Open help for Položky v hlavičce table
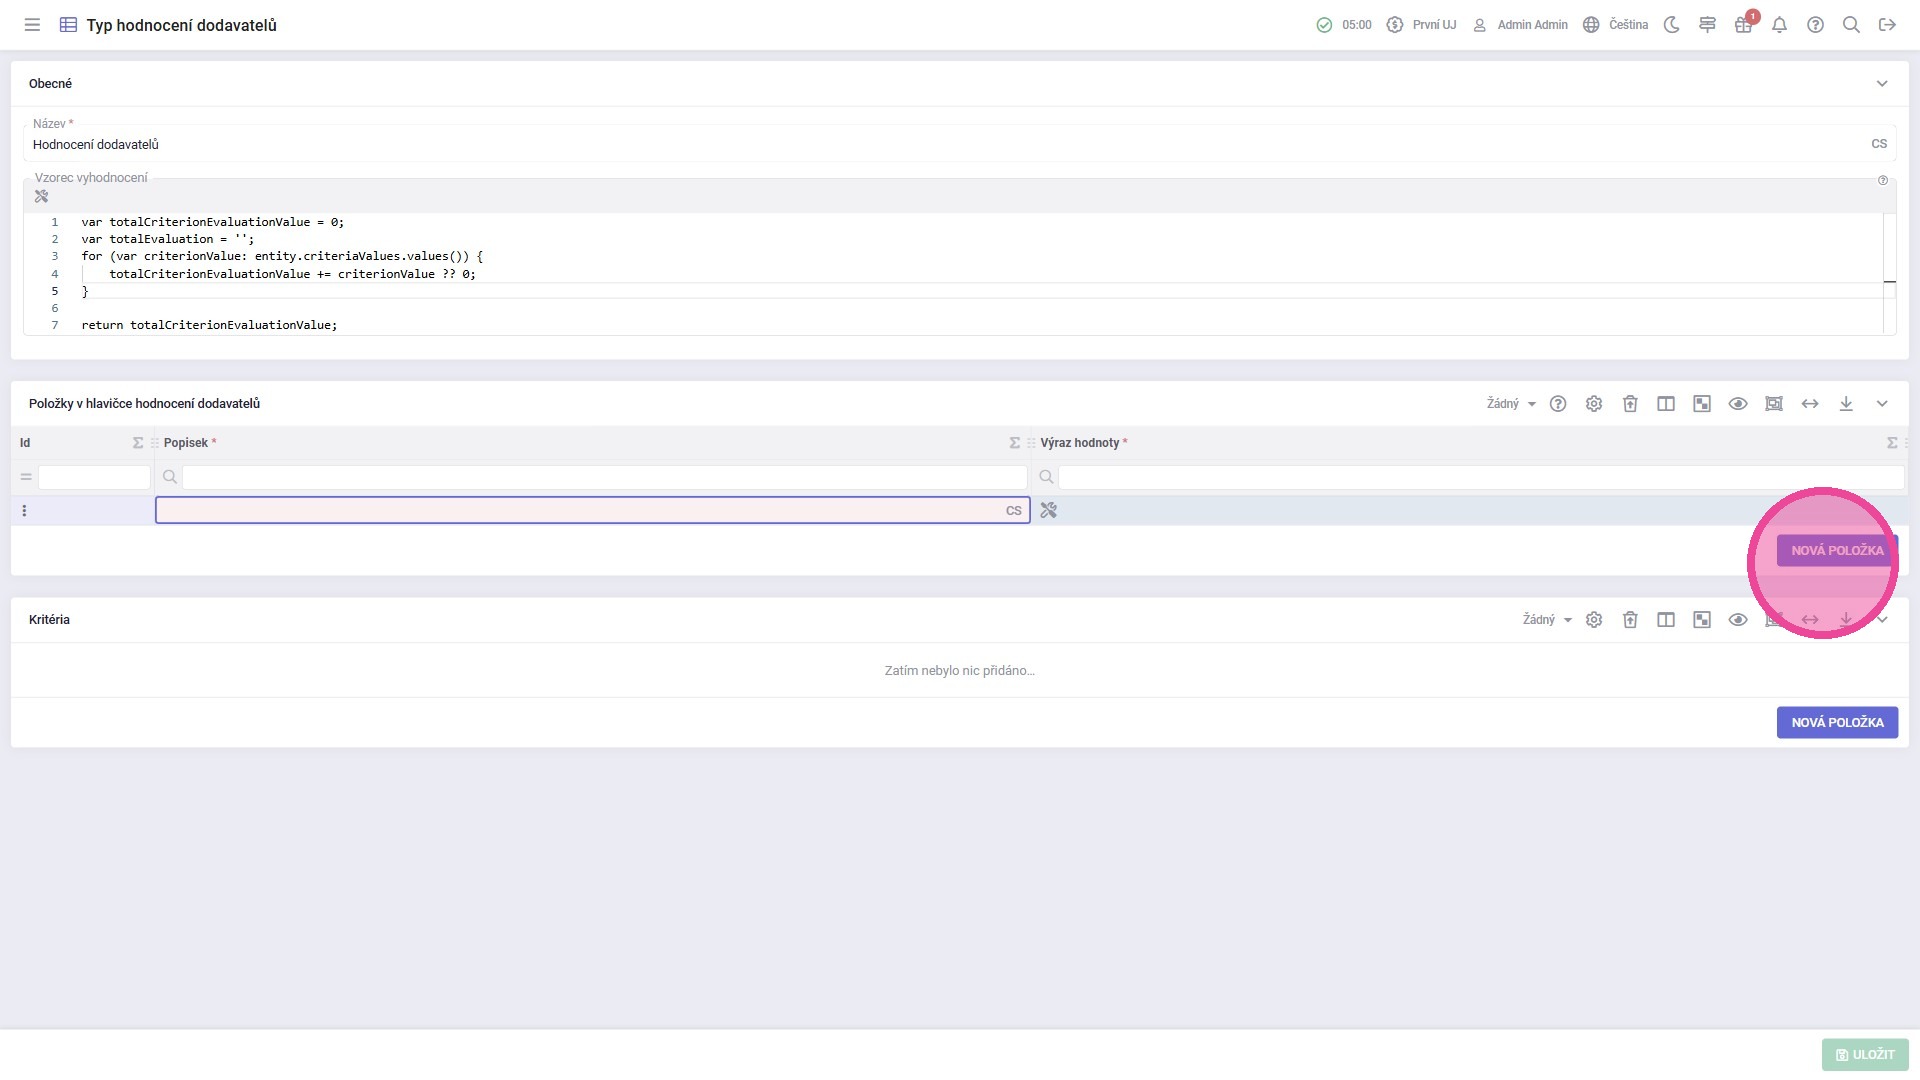 (x=1558, y=404)
